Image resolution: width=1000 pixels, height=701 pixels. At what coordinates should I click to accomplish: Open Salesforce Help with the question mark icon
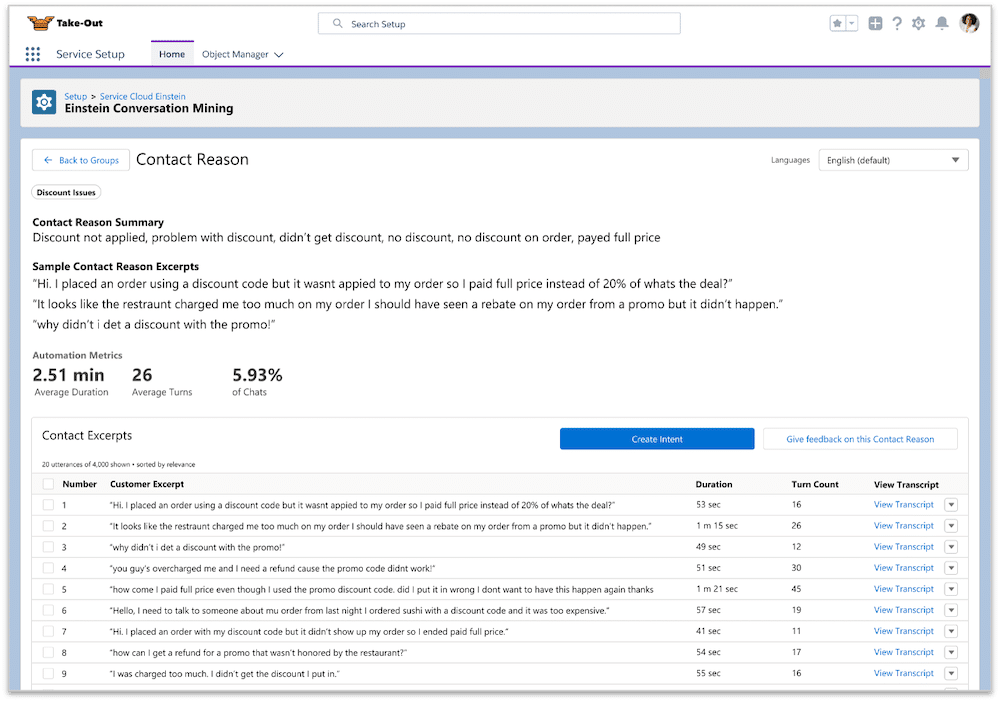896,22
